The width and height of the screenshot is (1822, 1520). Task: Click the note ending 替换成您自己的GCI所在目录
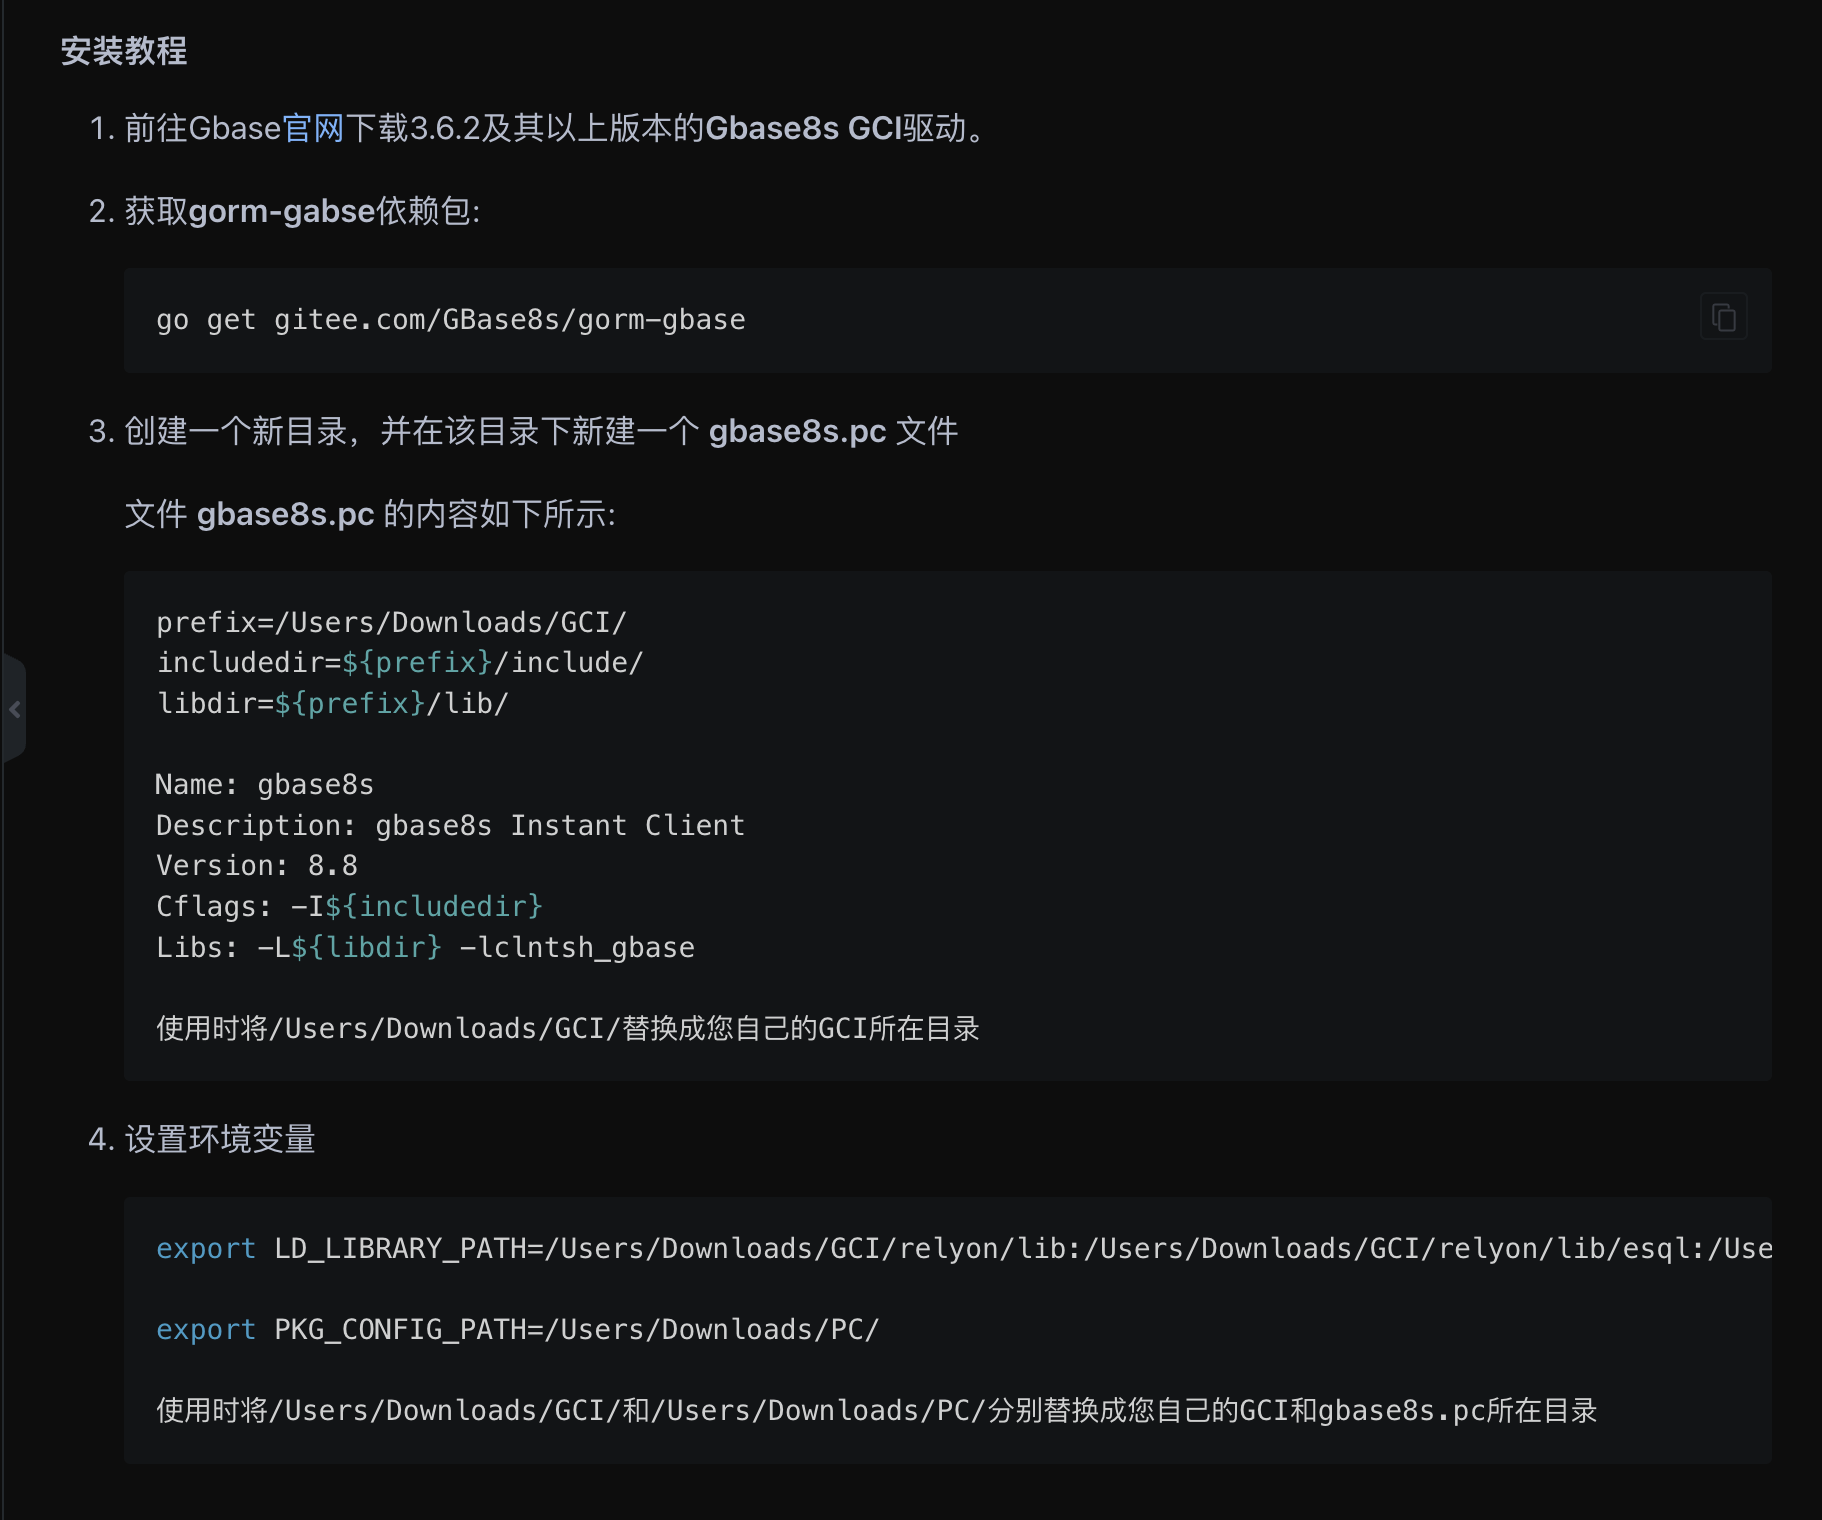click(x=568, y=1029)
